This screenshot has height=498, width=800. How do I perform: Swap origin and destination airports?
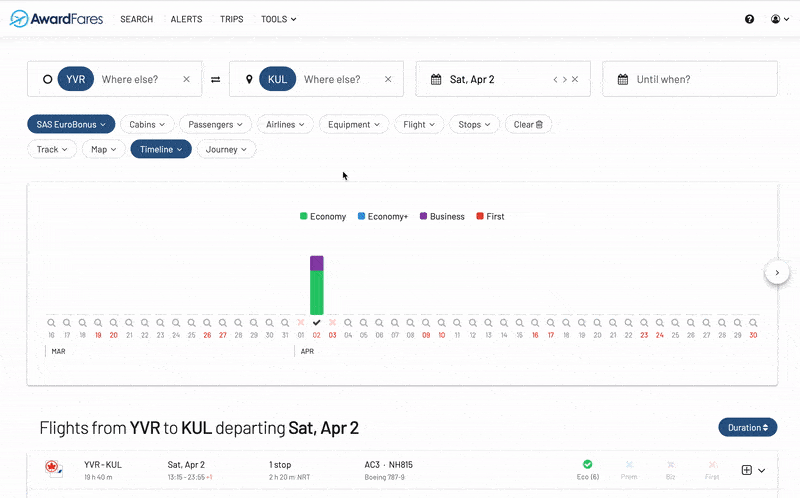click(x=215, y=79)
